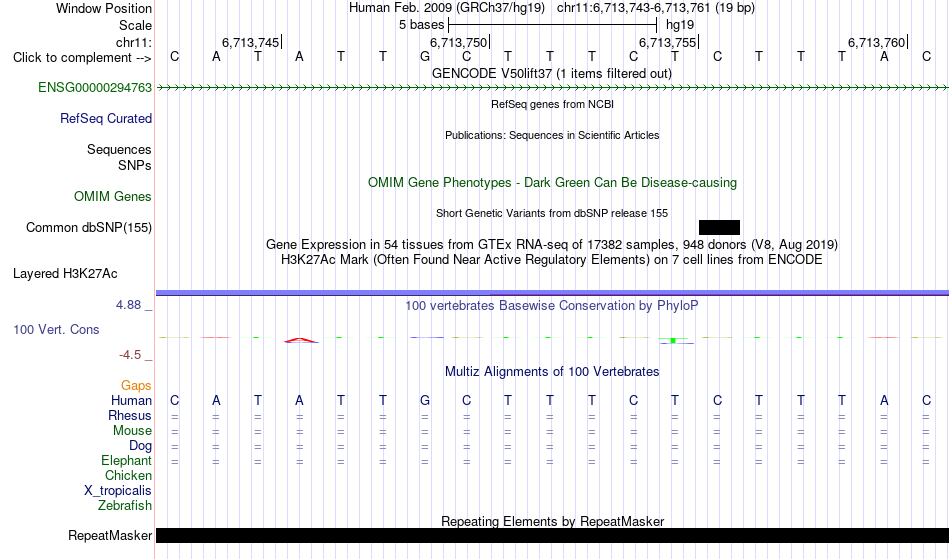The width and height of the screenshot is (950, 559).
Task: Open the RefSeq Curated track label
Action: click(x=105, y=119)
